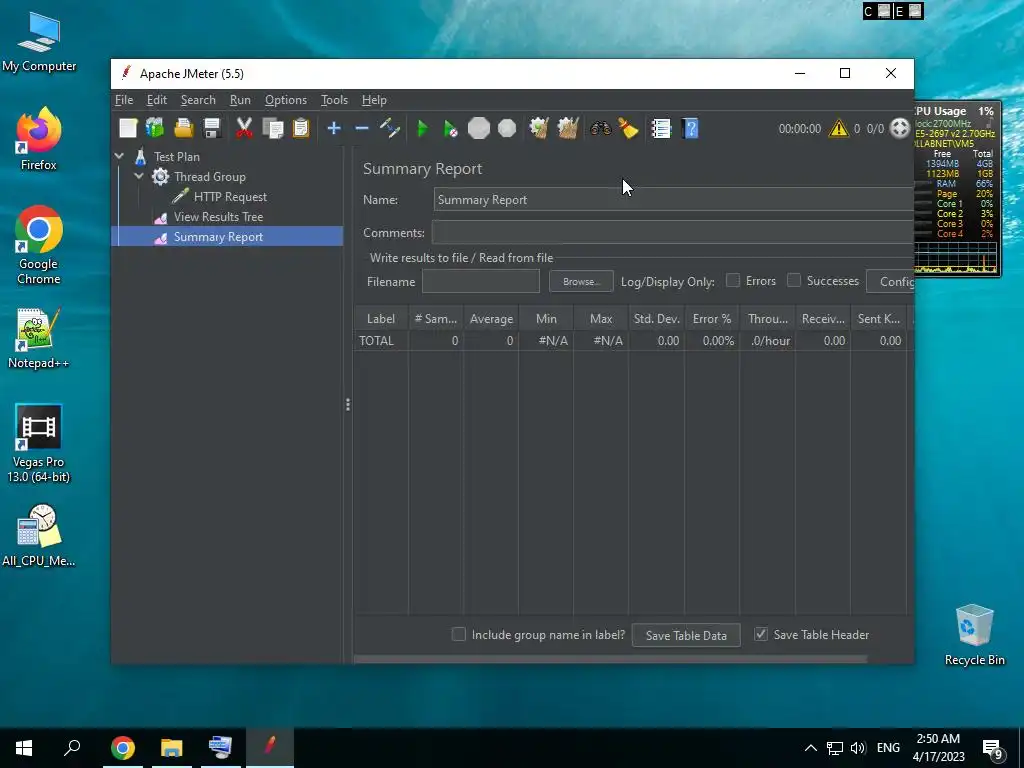The width and height of the screenshot is (1024, 768).
Task: Click the New test plan toolbar icon
Action: coord(128,128)
